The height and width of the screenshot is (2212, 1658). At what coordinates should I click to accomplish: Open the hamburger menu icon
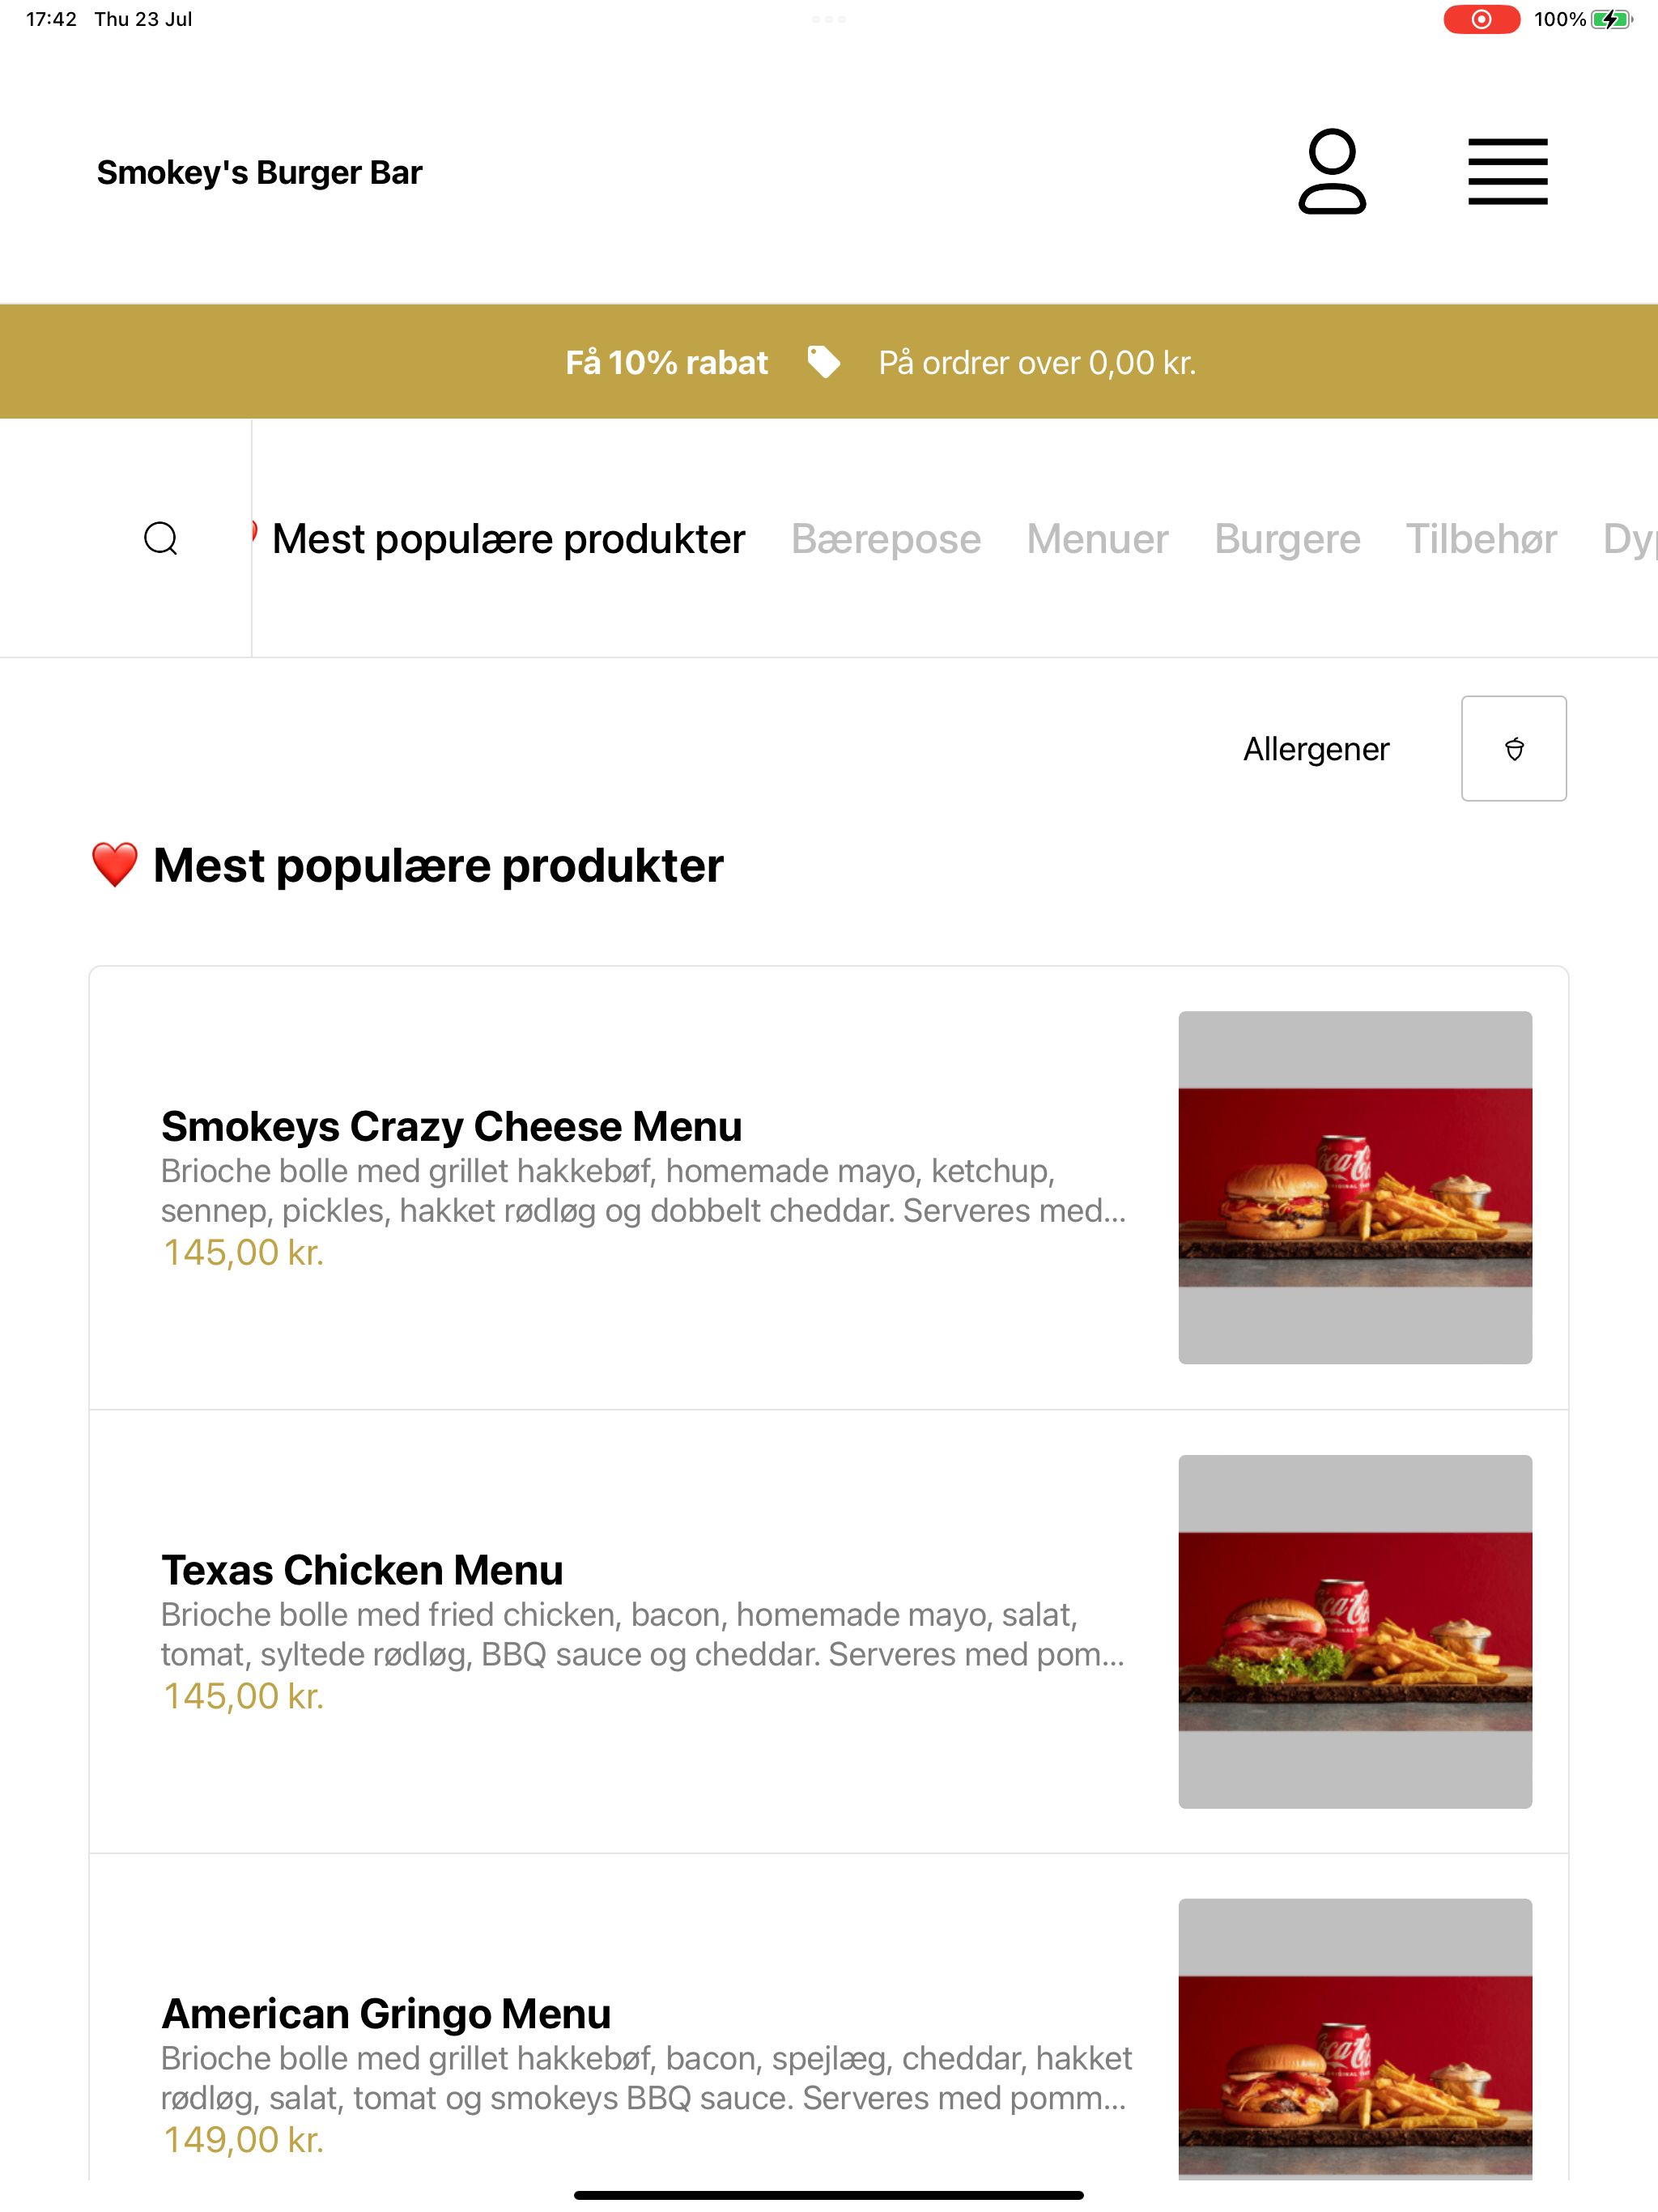coord(1507,172)
